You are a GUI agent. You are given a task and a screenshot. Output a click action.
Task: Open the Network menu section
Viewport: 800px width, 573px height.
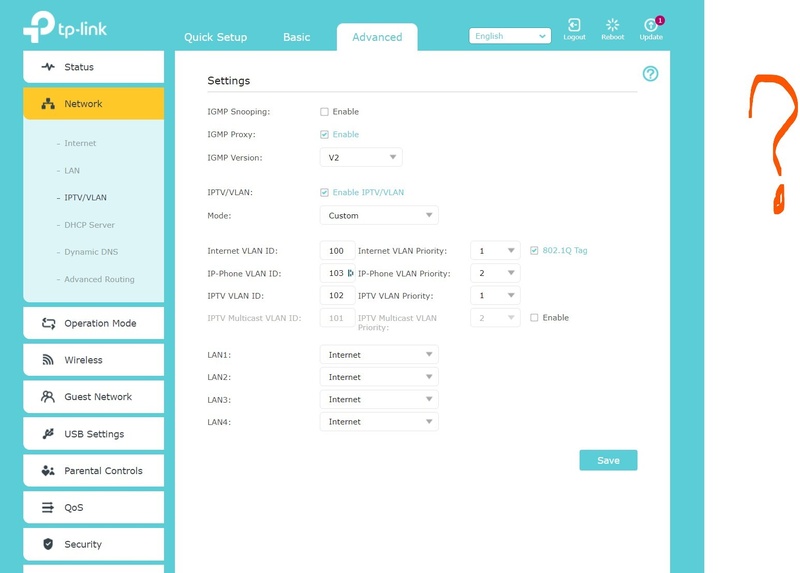point(93,104)
